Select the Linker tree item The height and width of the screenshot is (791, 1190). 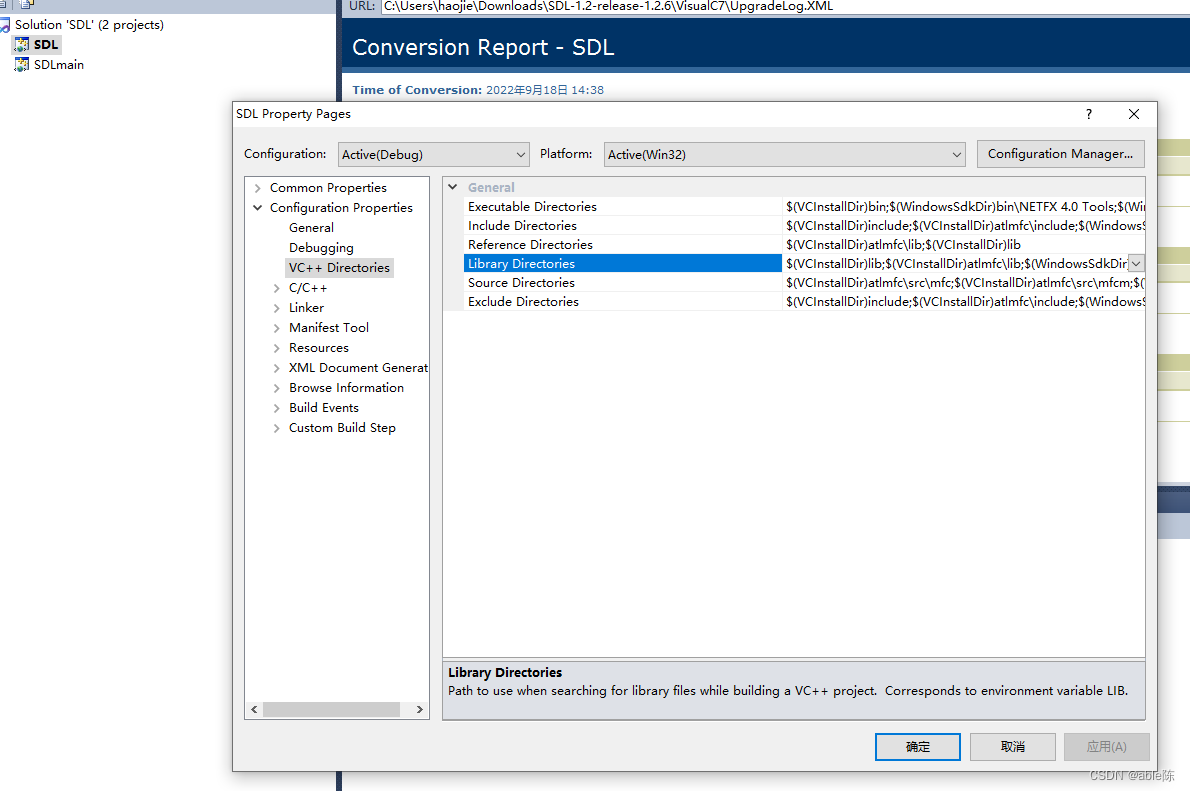[306, 307]
